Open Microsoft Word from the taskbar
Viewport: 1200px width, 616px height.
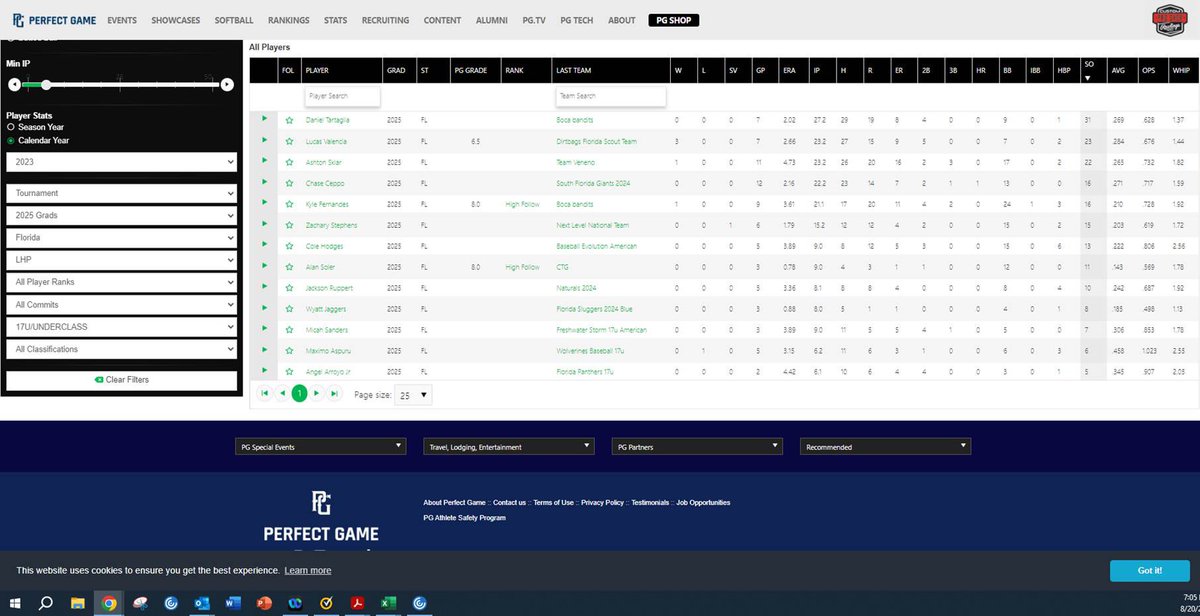tap(233, 603)
